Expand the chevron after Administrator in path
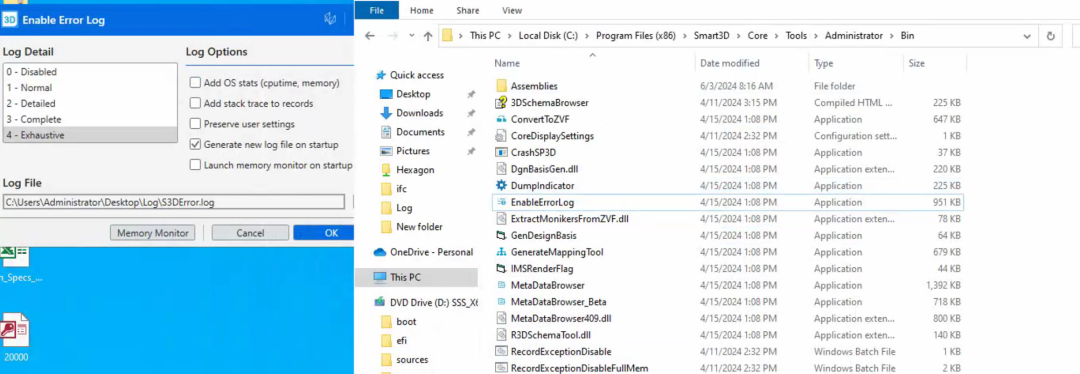 coord(892,36)
